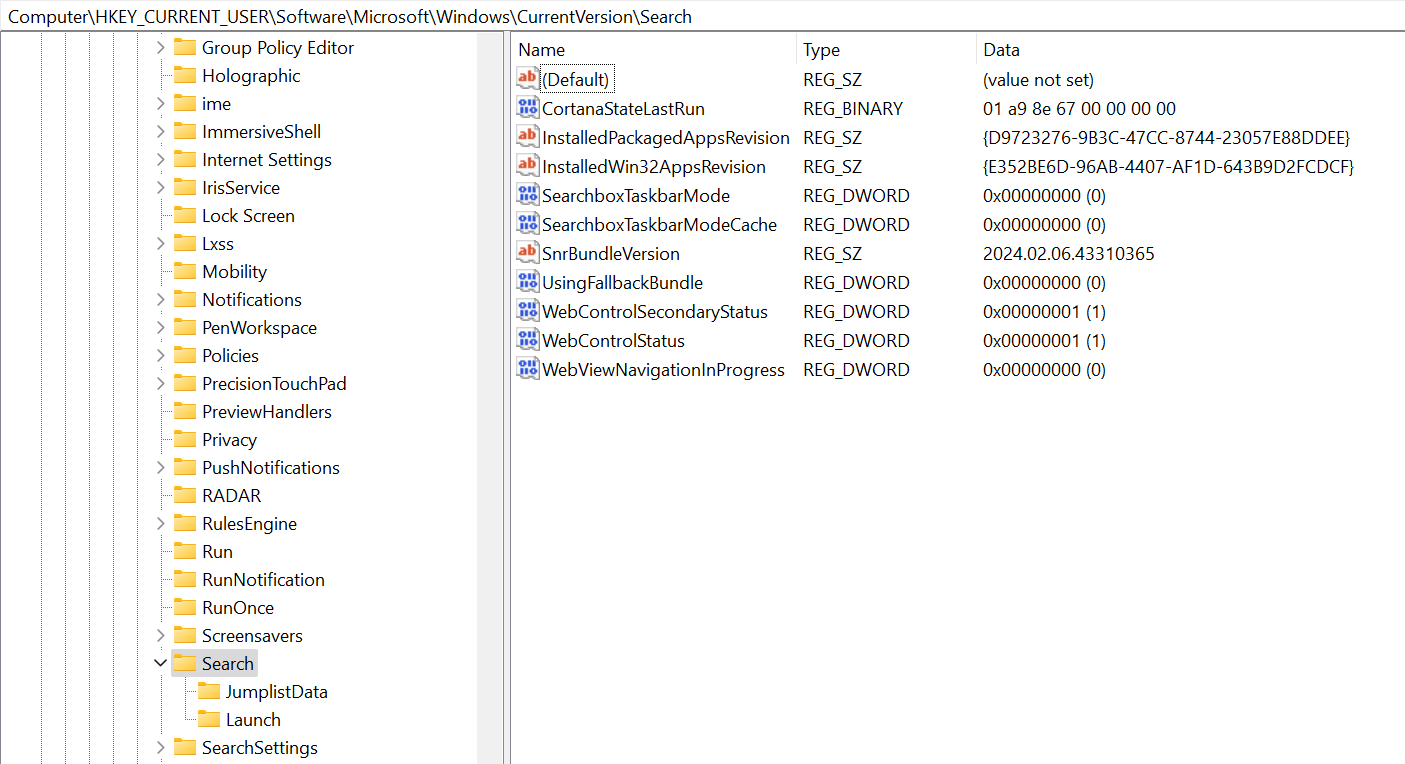Click the Privacy key folder icon
The image size is (1405, 764).
tap(184, 439)
